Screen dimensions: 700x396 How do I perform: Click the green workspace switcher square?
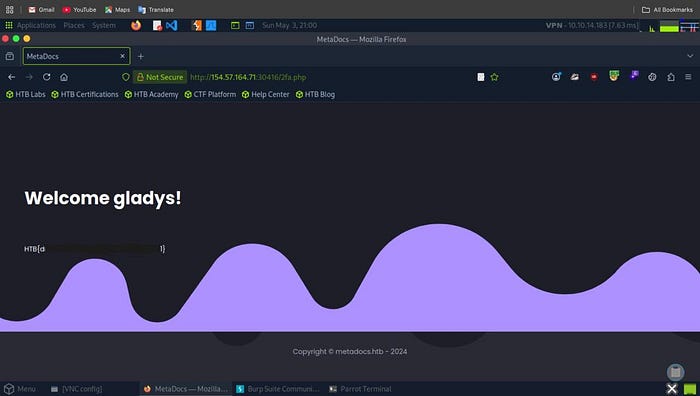pos(690,389)
